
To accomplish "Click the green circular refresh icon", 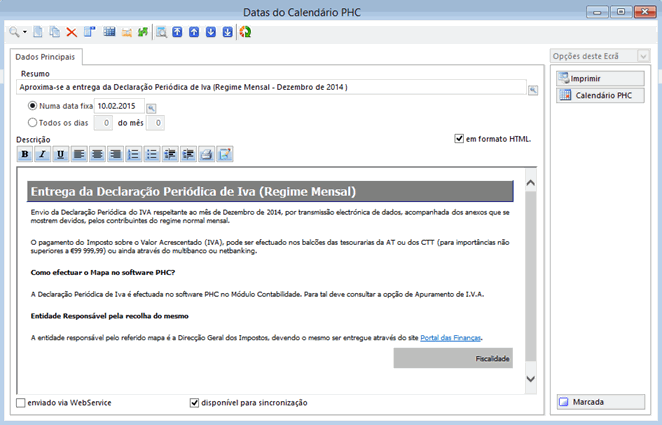I will (x=245, y=32).
